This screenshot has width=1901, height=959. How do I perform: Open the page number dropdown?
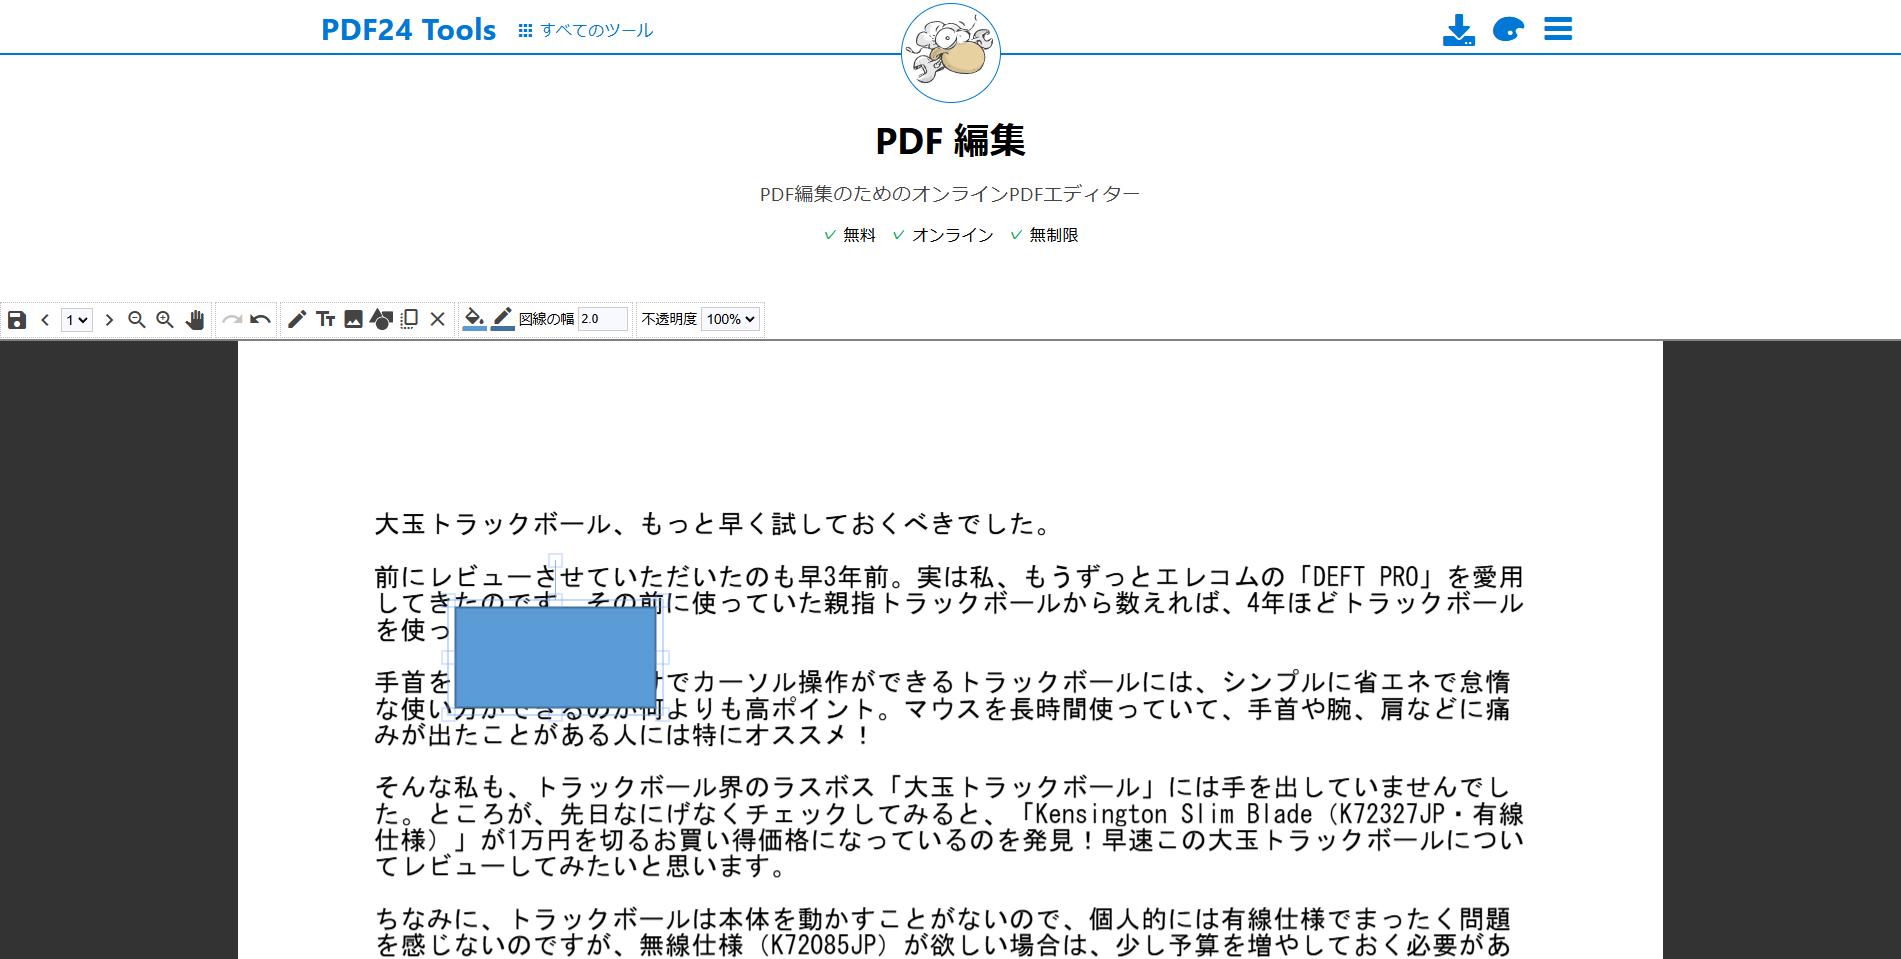[77, 320]
